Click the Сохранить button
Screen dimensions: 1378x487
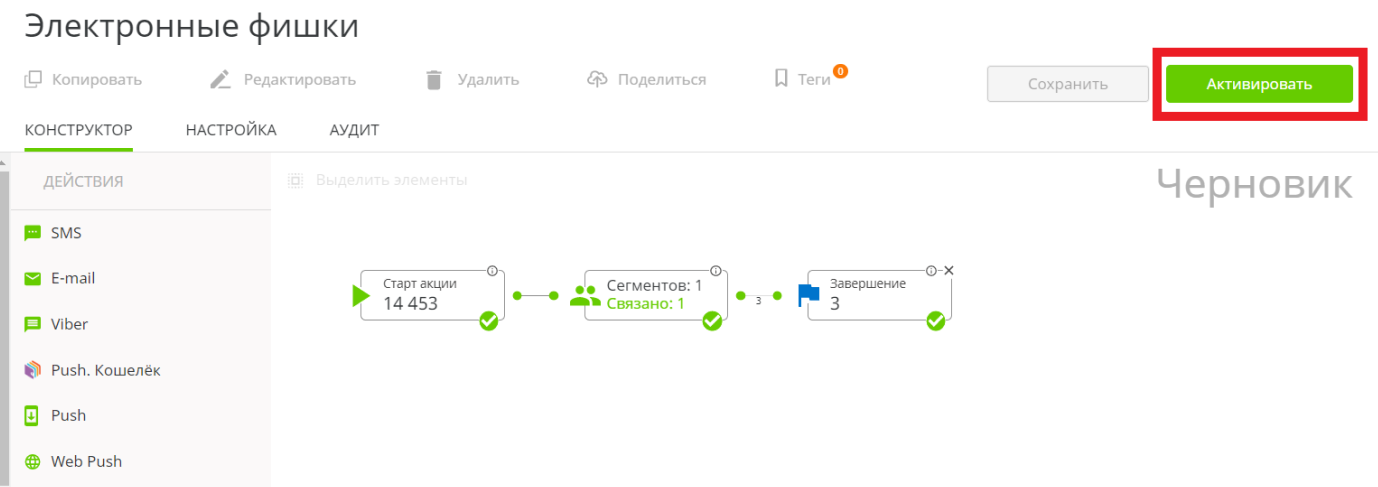pyautogui.click(x=1067, y=84)
